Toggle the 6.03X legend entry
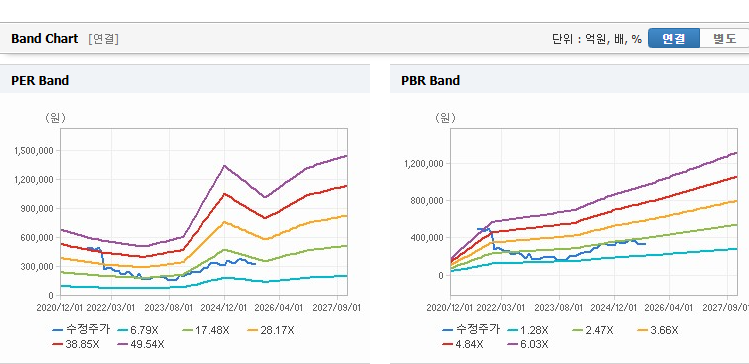 (528, 344)
